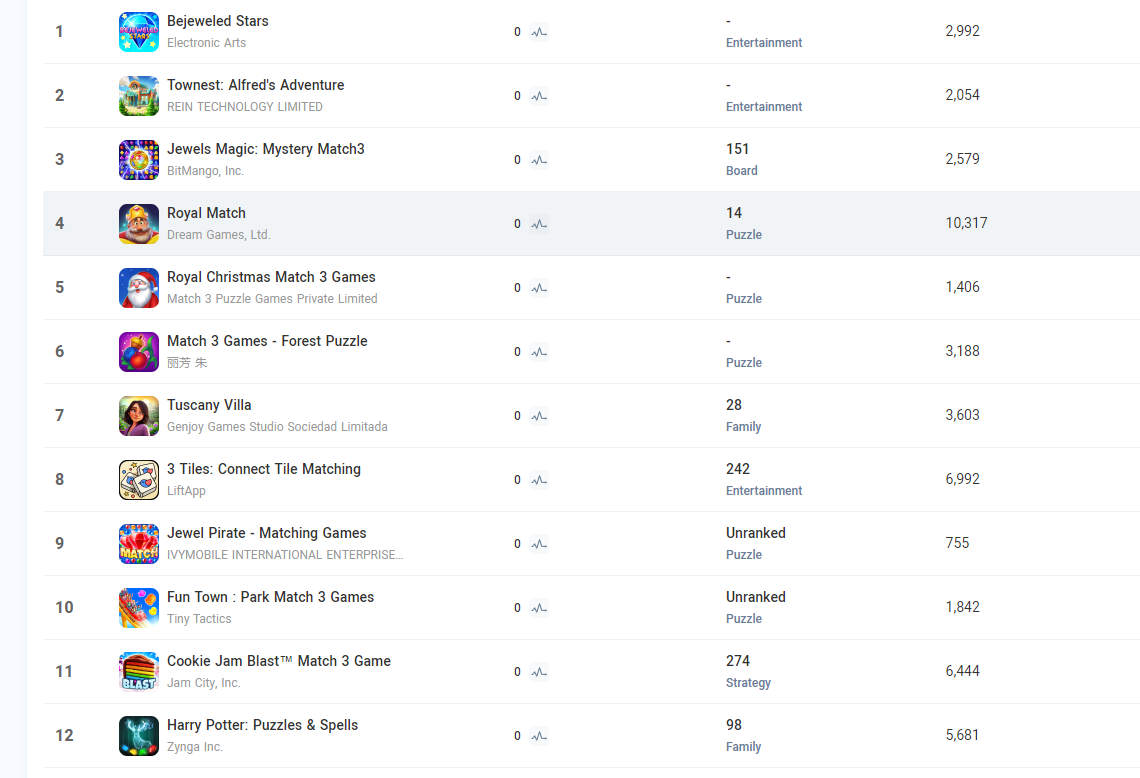The width and height of the screenshot is (1140, 778).
Task: Click trend graph icon for Tuscany Villa
Action: coord(539,416)
